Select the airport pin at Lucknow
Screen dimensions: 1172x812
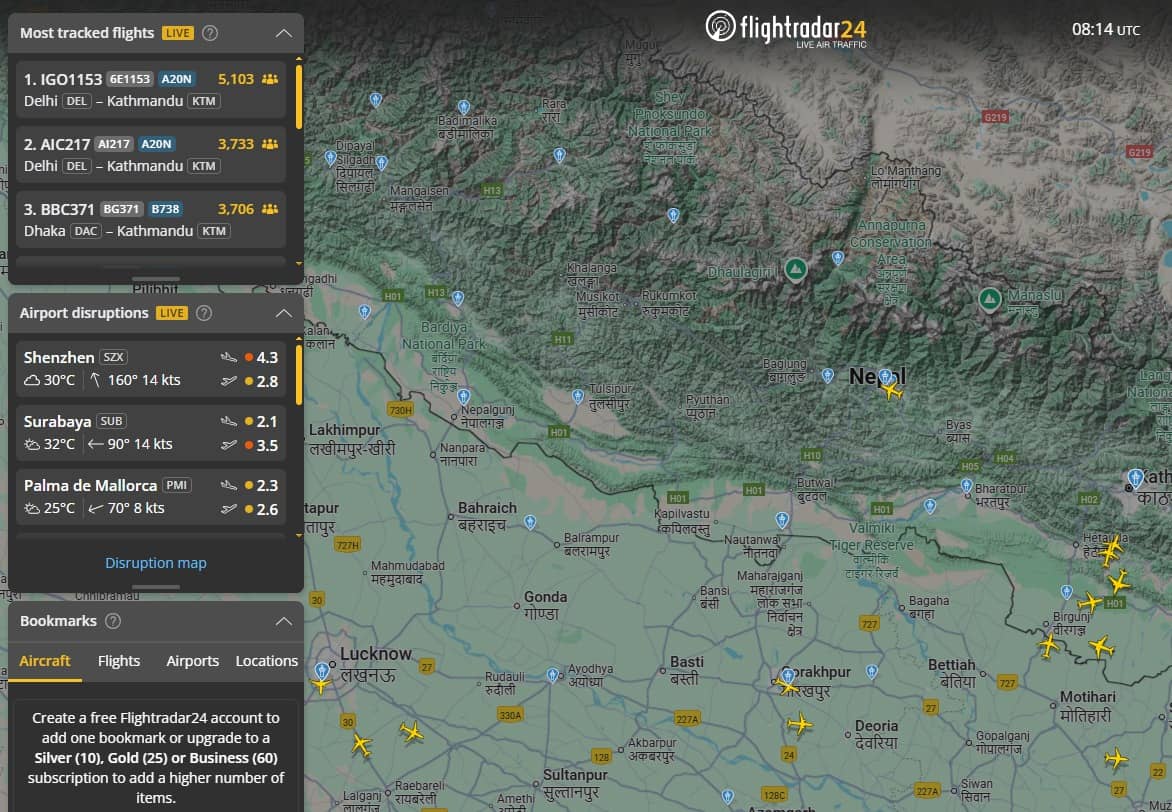pyautogui.click(x=322, y=670)
